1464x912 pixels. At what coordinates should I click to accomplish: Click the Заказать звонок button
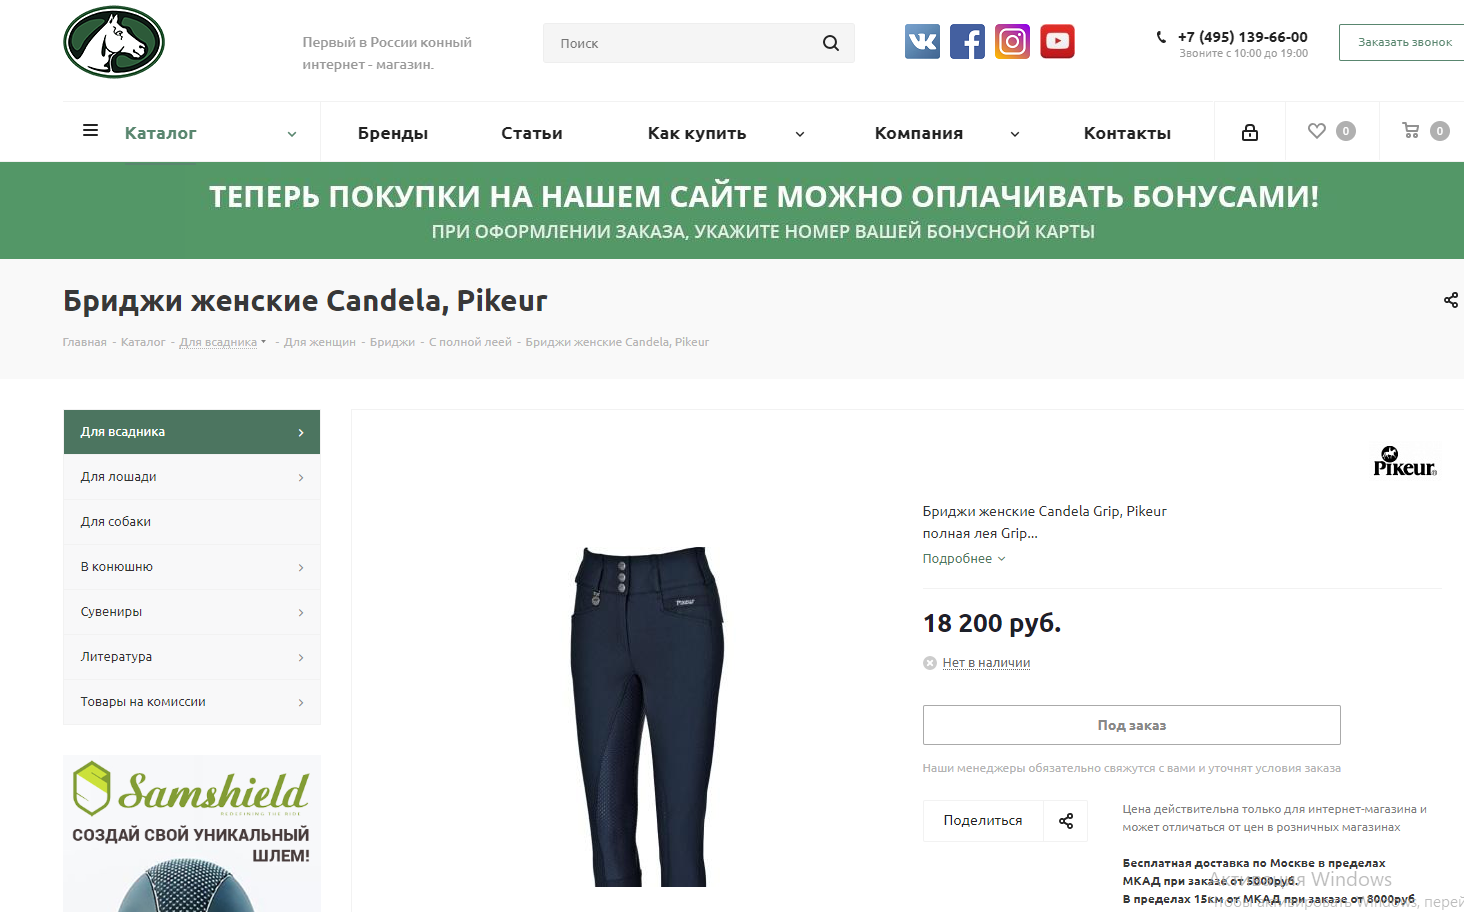(x=1402, y=42)
